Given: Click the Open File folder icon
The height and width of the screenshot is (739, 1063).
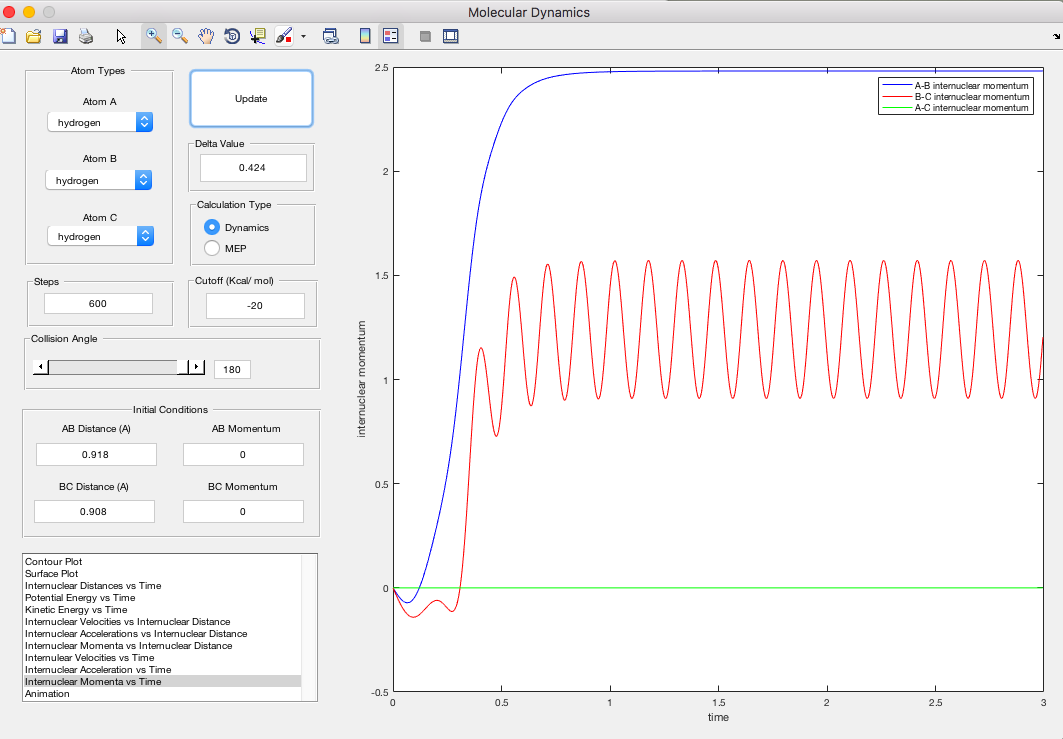Looking at the screenshot, I should pyautogui.click(x=34, y=36).
